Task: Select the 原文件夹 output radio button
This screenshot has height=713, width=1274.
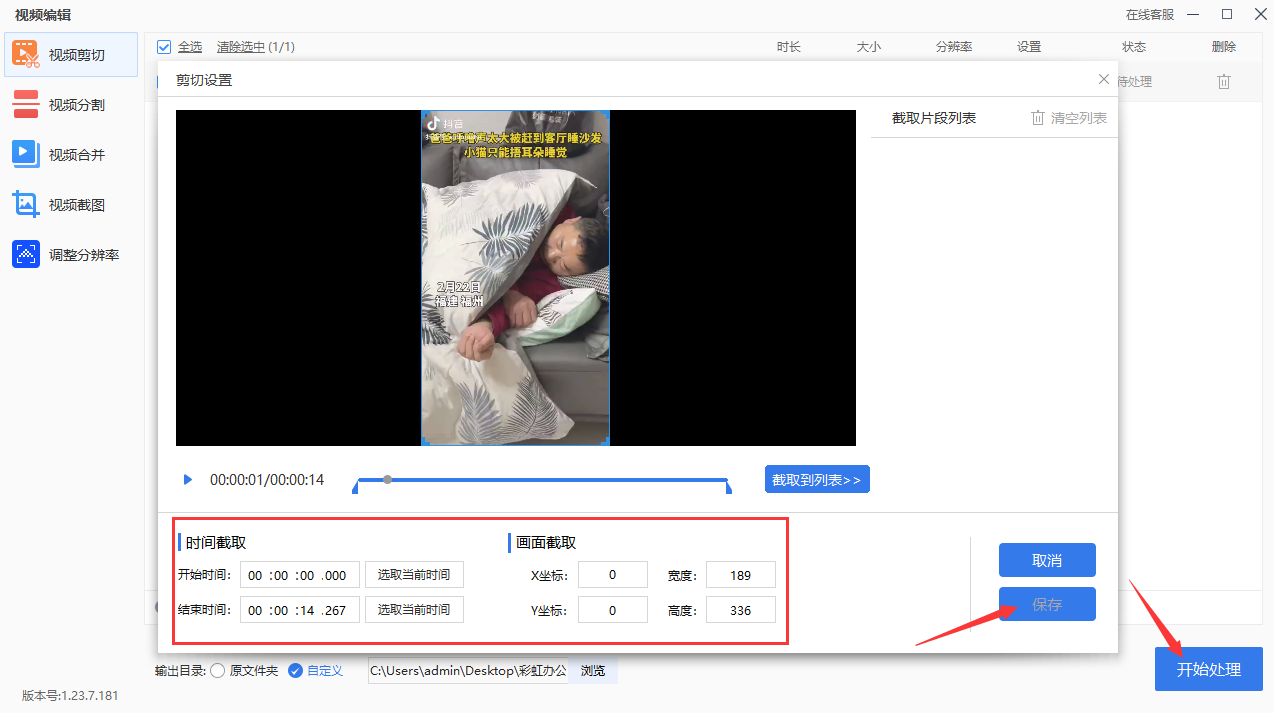Action: [217, 671]
